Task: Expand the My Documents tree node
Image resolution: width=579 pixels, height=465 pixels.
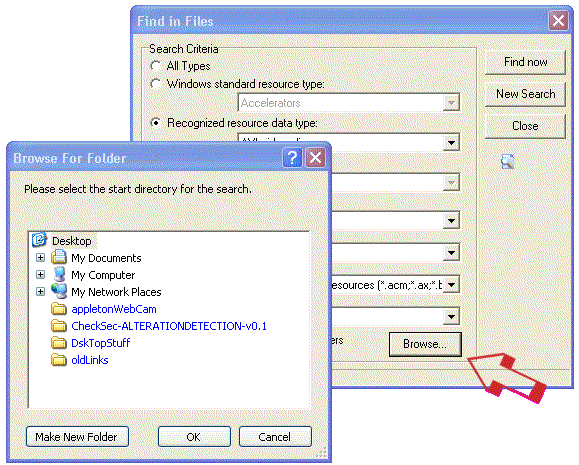Action: tap(41, 257)
